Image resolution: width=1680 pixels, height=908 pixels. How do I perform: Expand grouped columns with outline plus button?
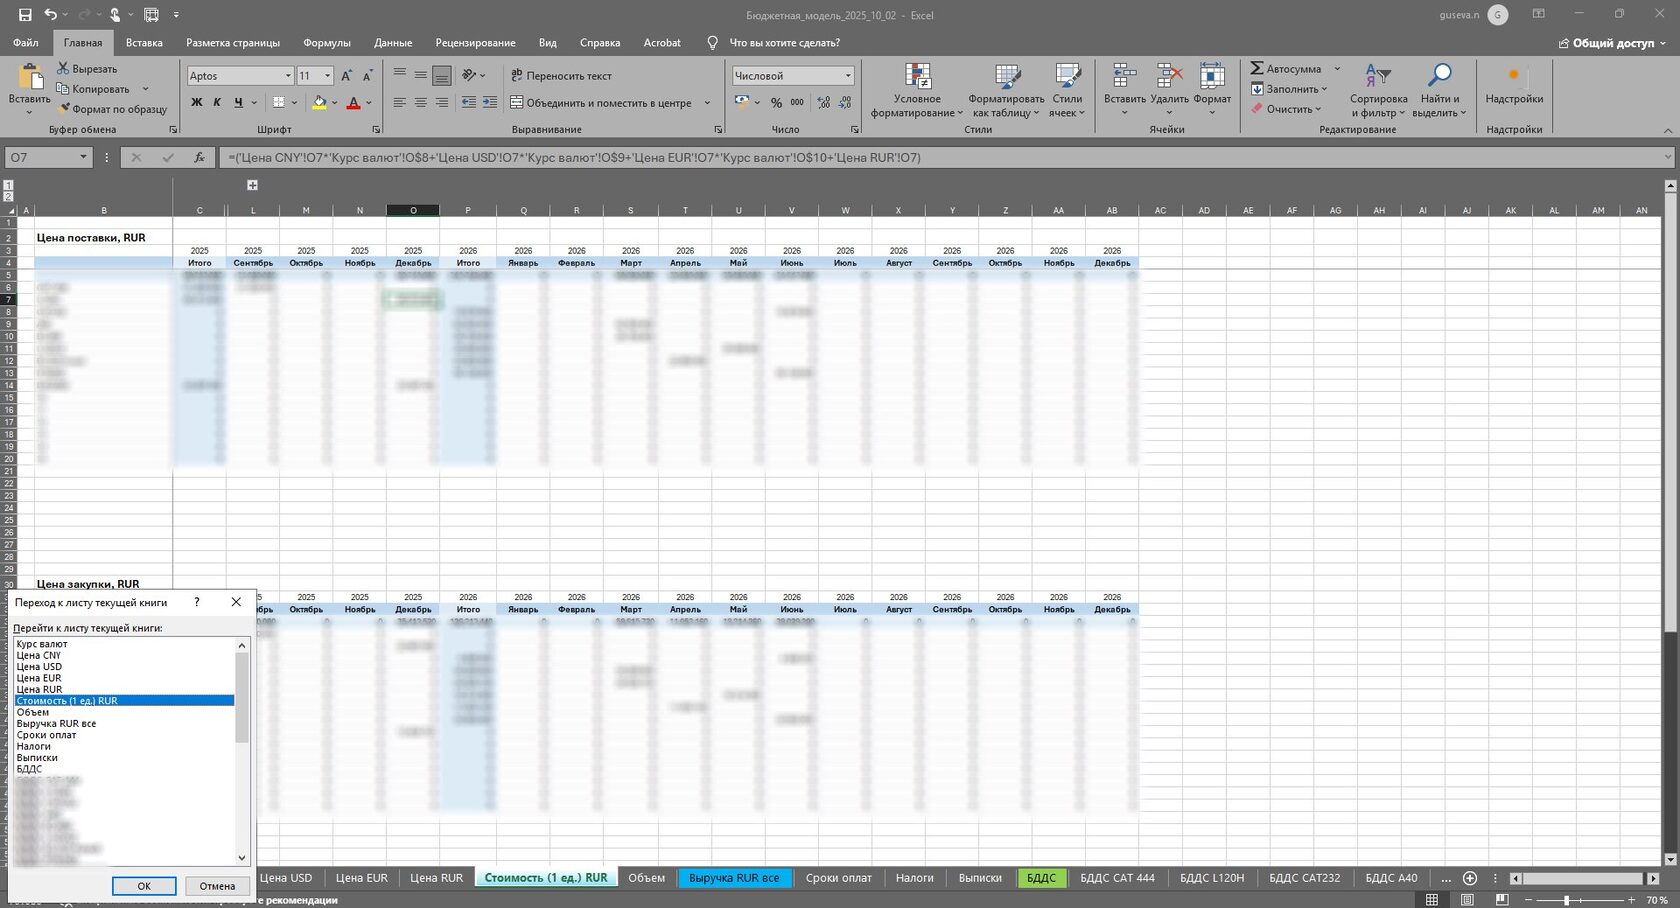pos(252,185)
